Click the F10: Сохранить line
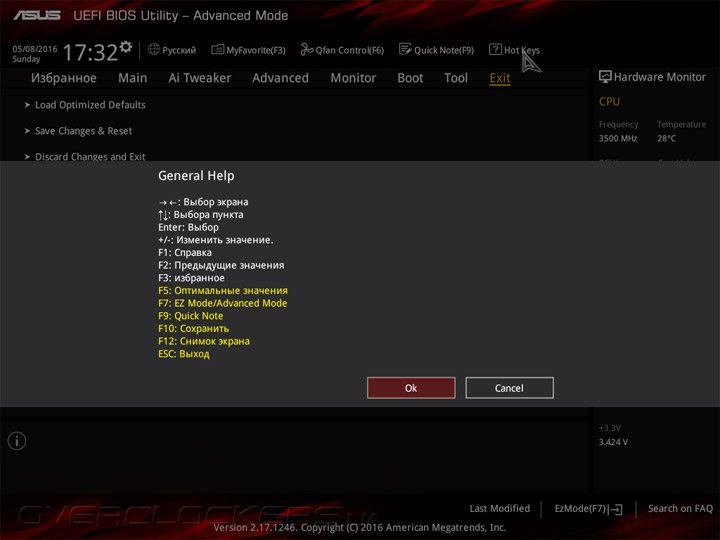Viewport: 720px width, 540px height. click(193, 328)
